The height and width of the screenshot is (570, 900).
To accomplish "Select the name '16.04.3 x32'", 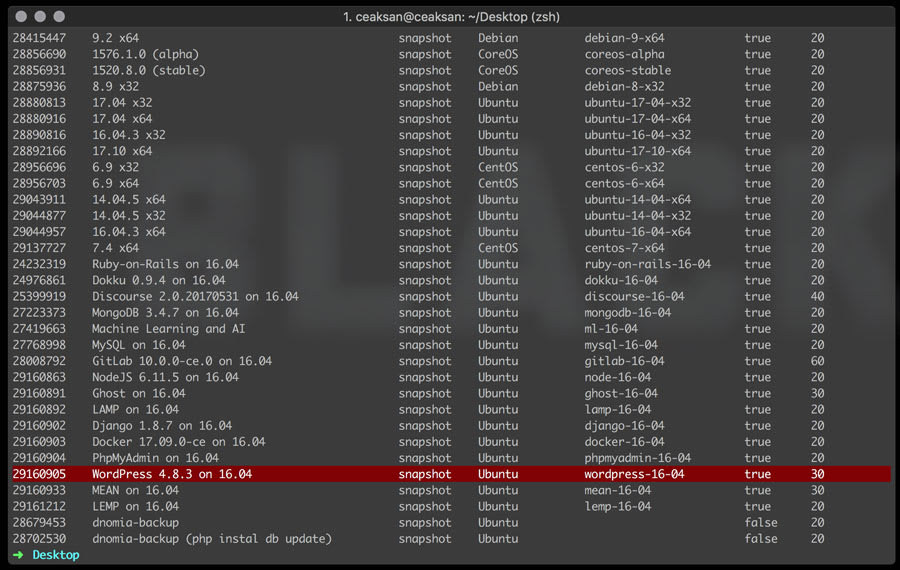I will (x=129, y=135).
